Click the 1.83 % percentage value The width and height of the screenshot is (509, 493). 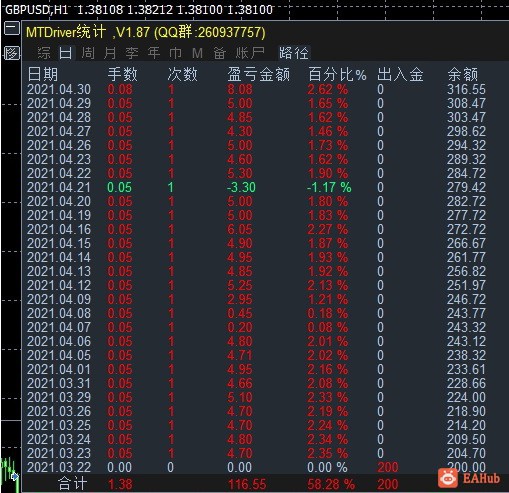point(328,216)
